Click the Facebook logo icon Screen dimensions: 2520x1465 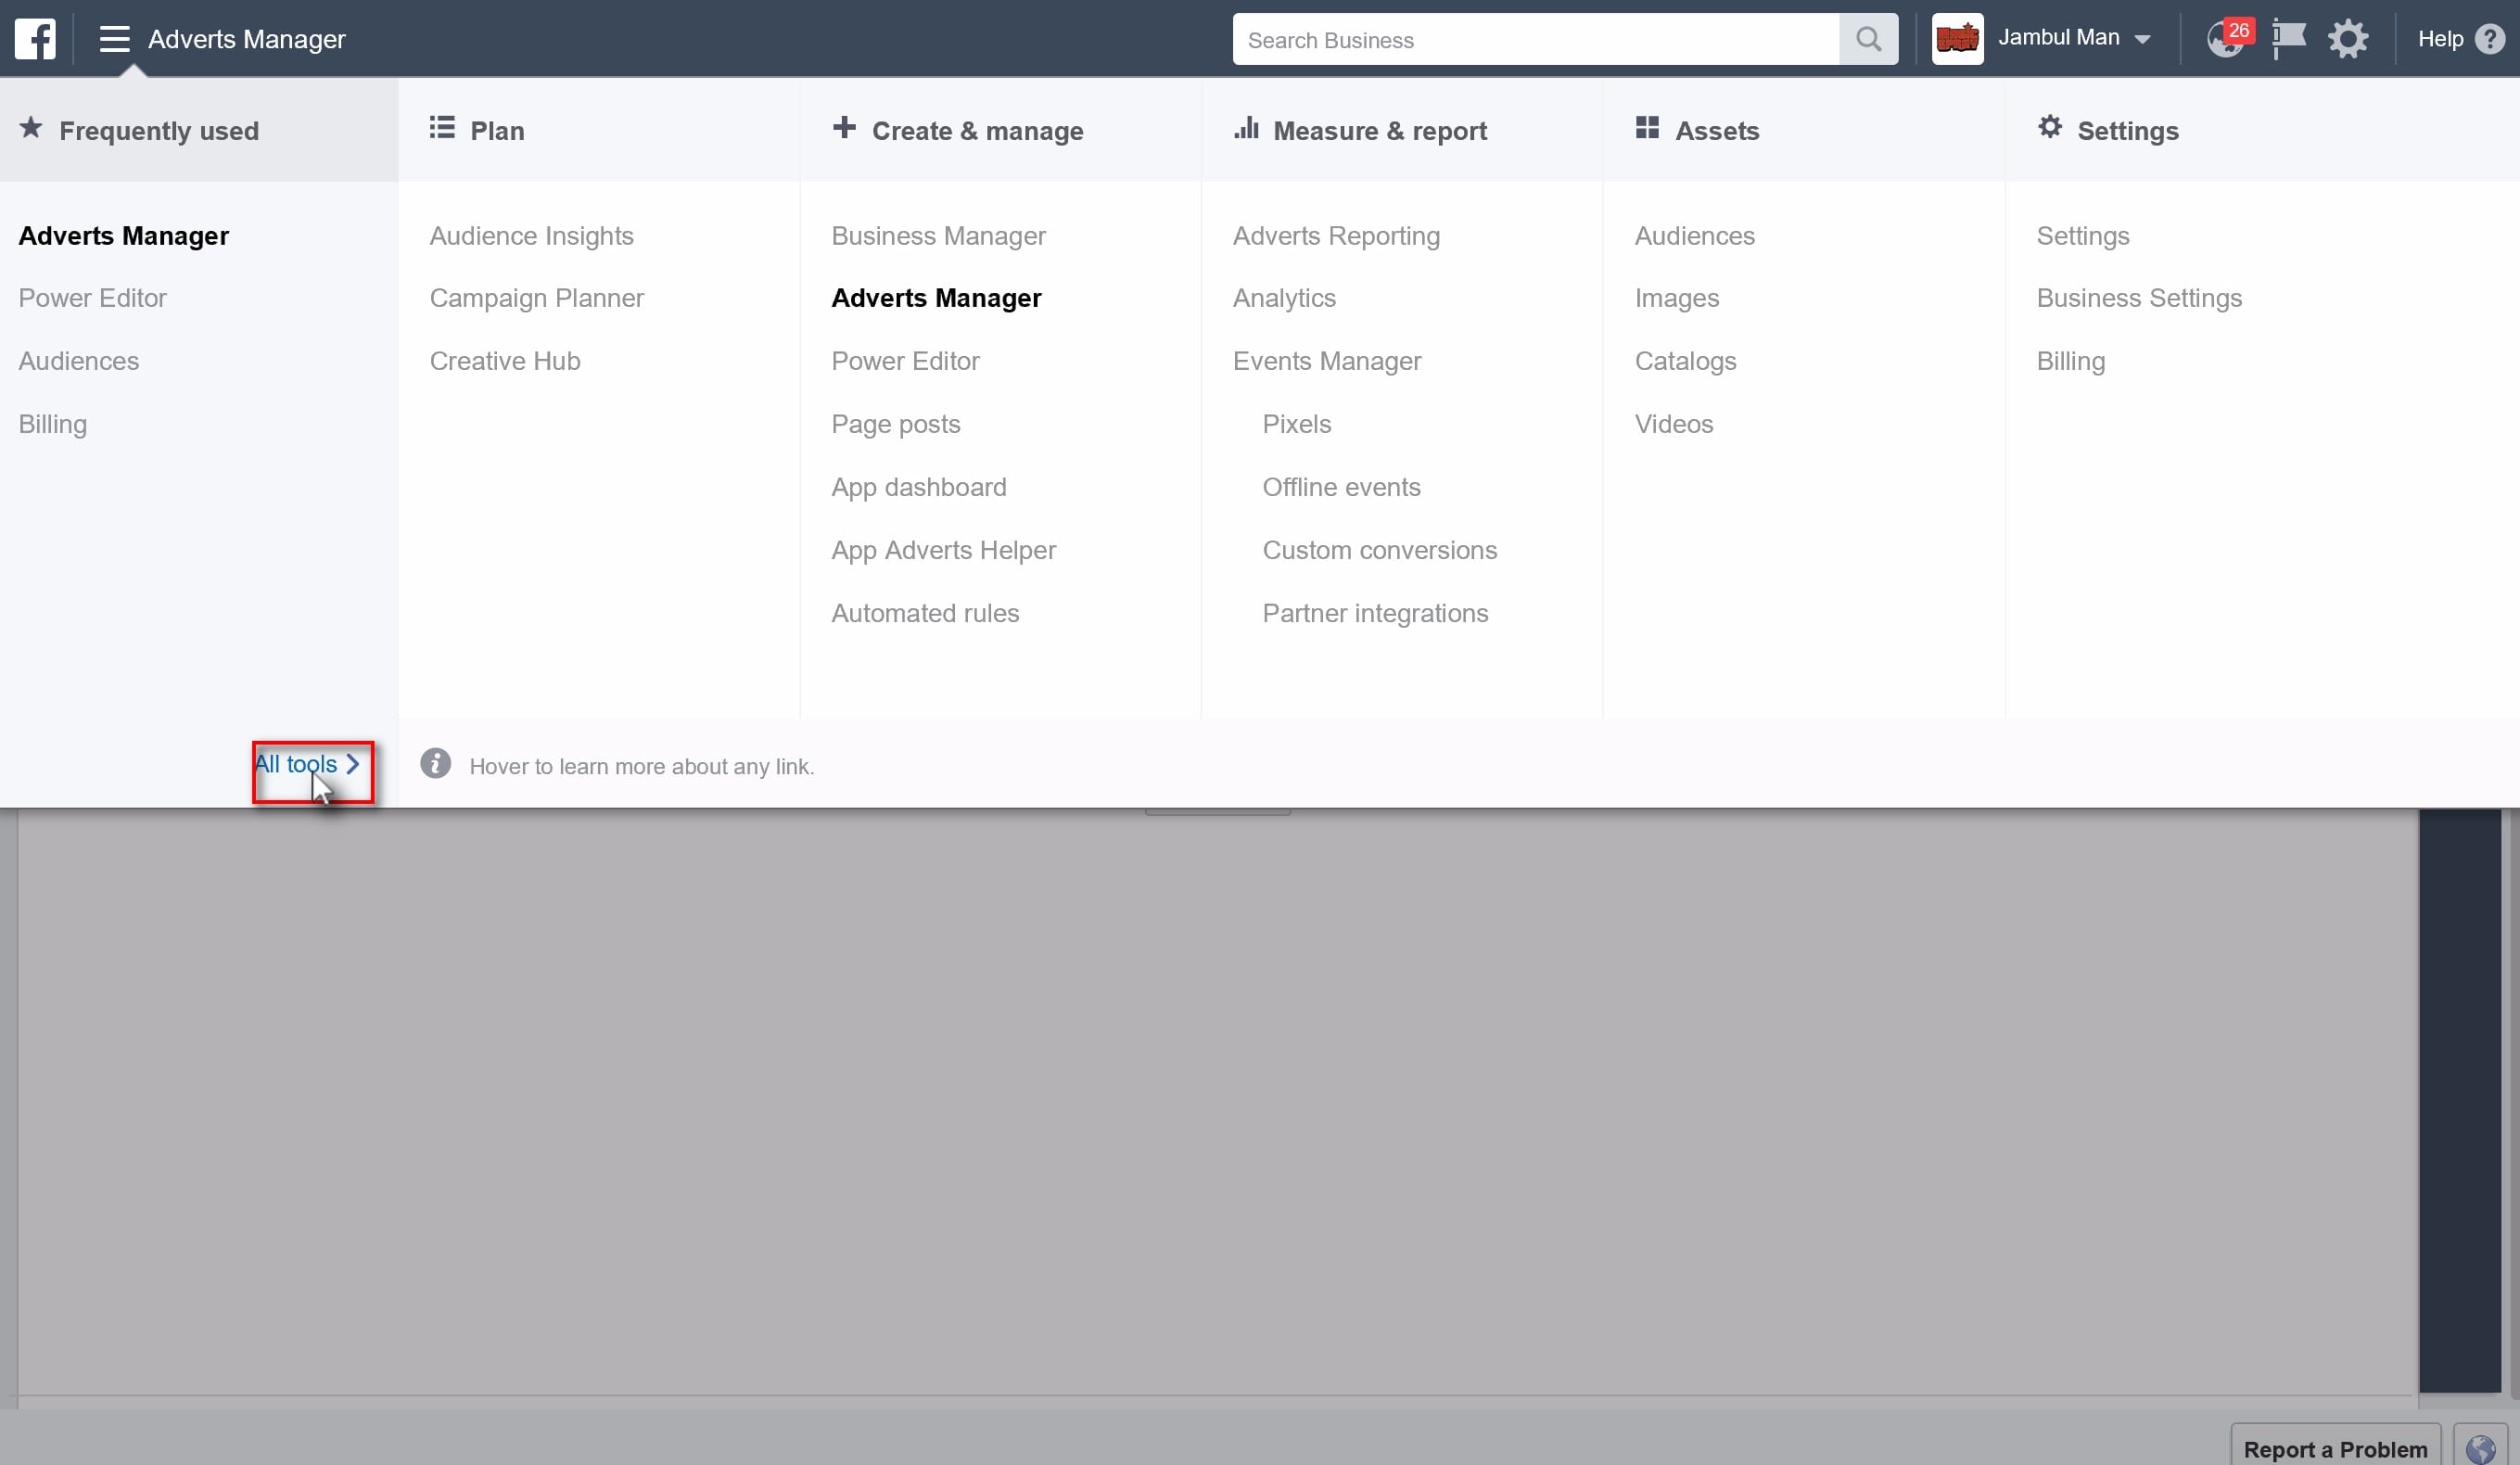tap(35, 39)
